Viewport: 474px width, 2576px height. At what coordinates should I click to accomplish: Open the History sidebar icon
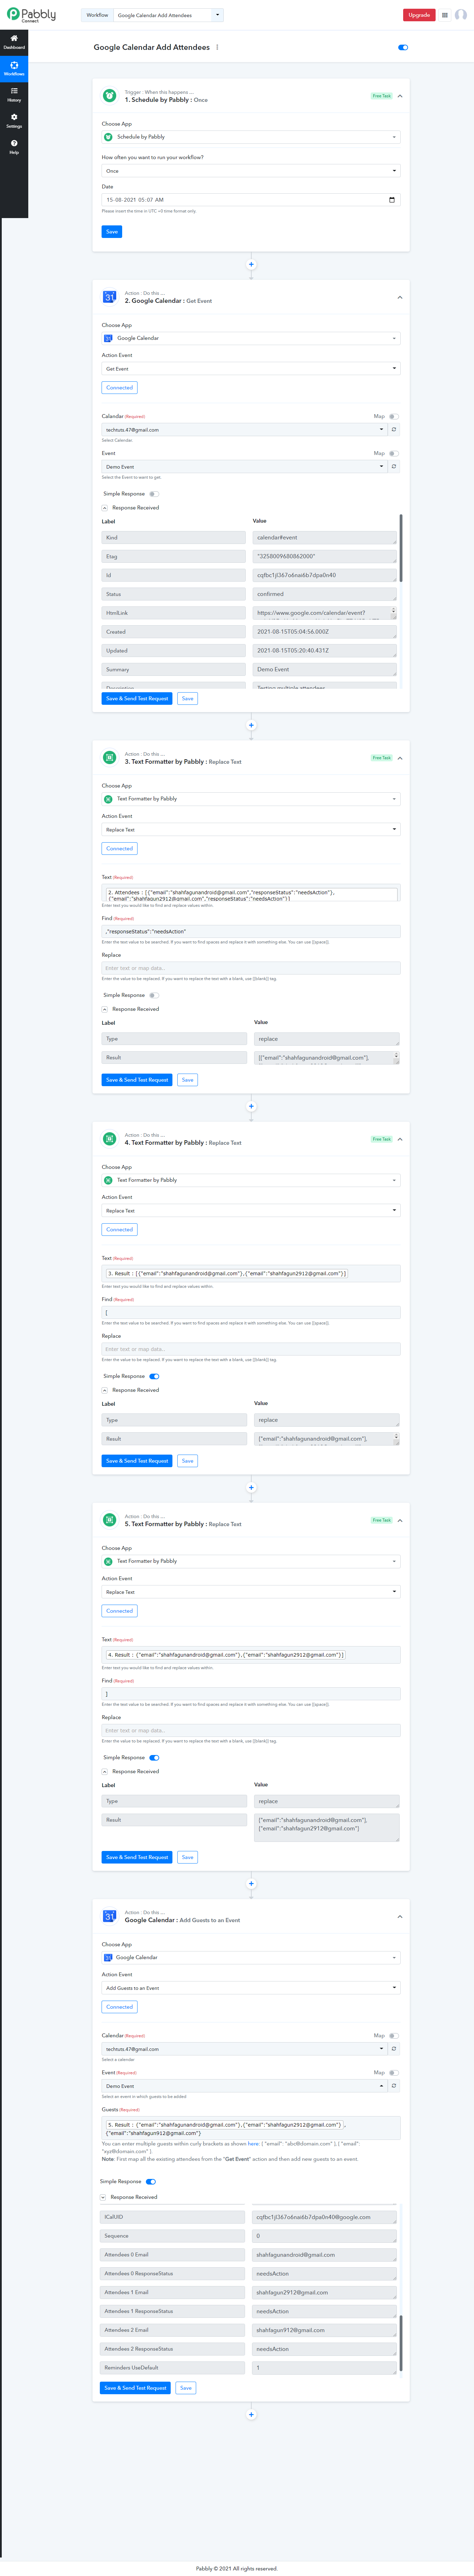[x=14, y=94]
